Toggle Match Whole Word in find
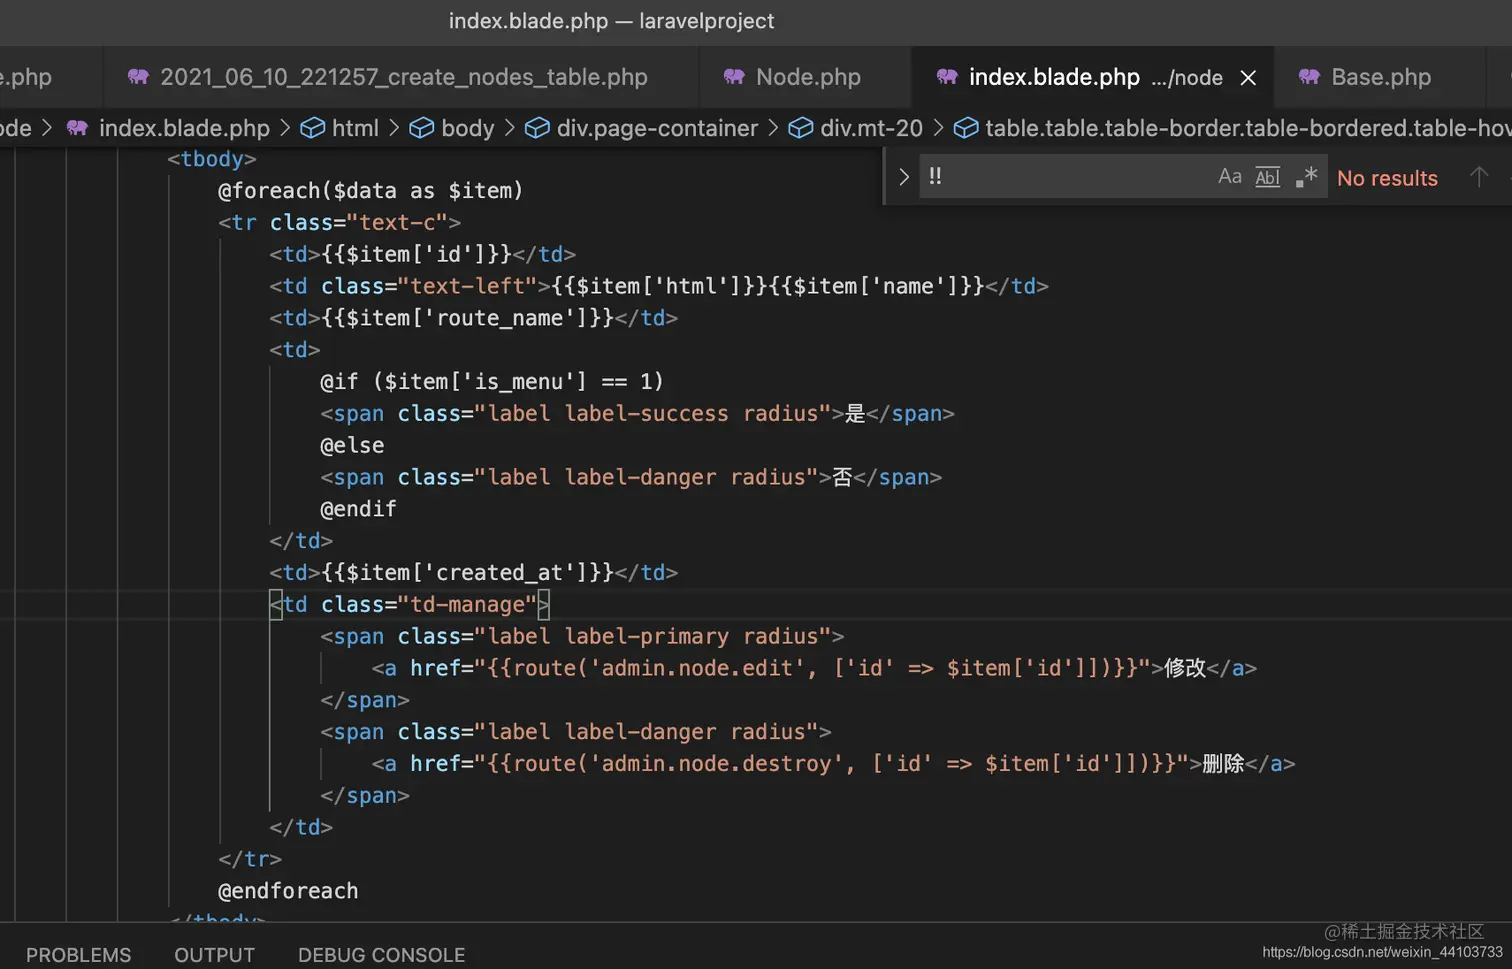Screen dimensions: 1512x969 (1267, 177)
